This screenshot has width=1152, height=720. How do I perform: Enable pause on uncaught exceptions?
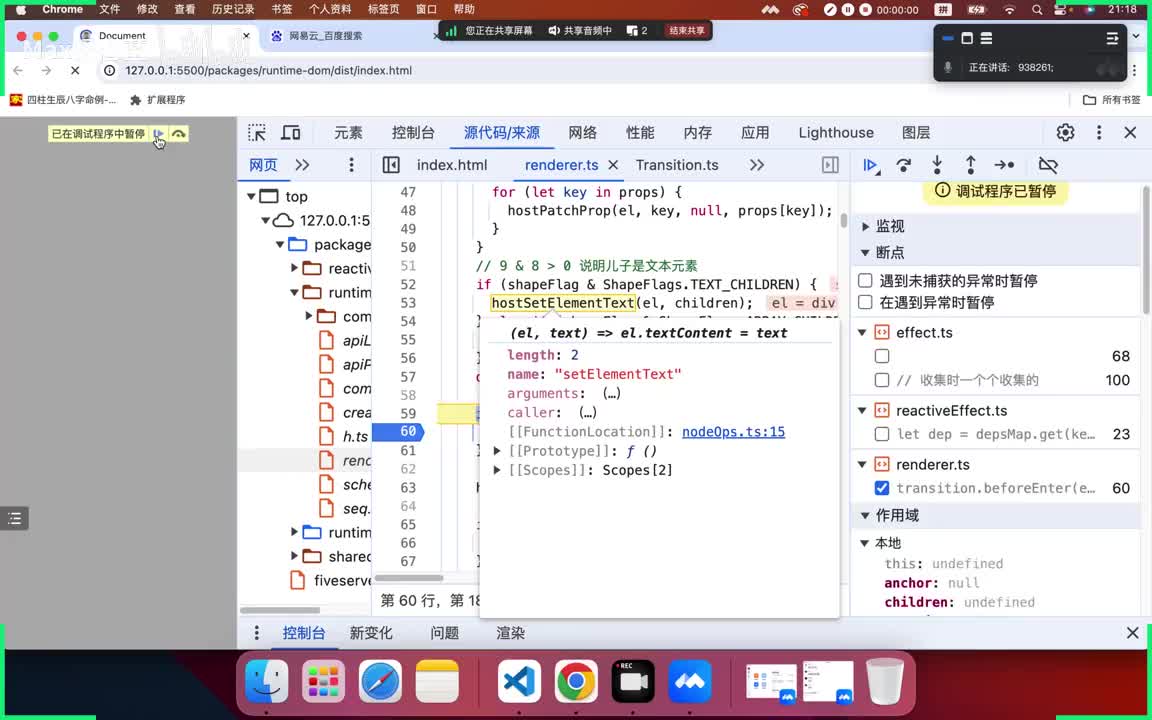coord(865,281)
